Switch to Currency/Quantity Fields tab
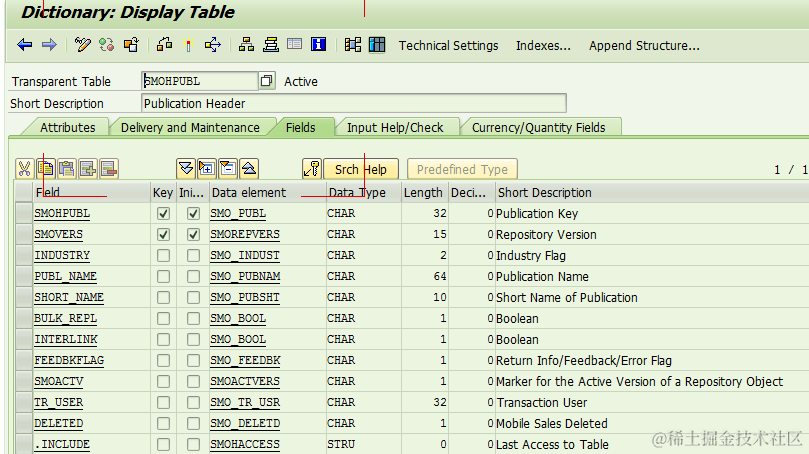 [x=539, y=127]
